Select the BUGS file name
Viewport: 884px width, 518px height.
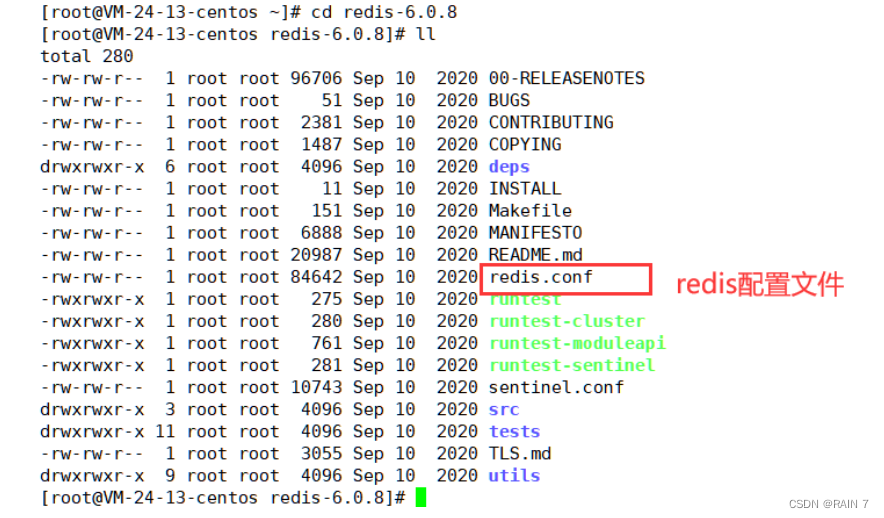(509, 100)
